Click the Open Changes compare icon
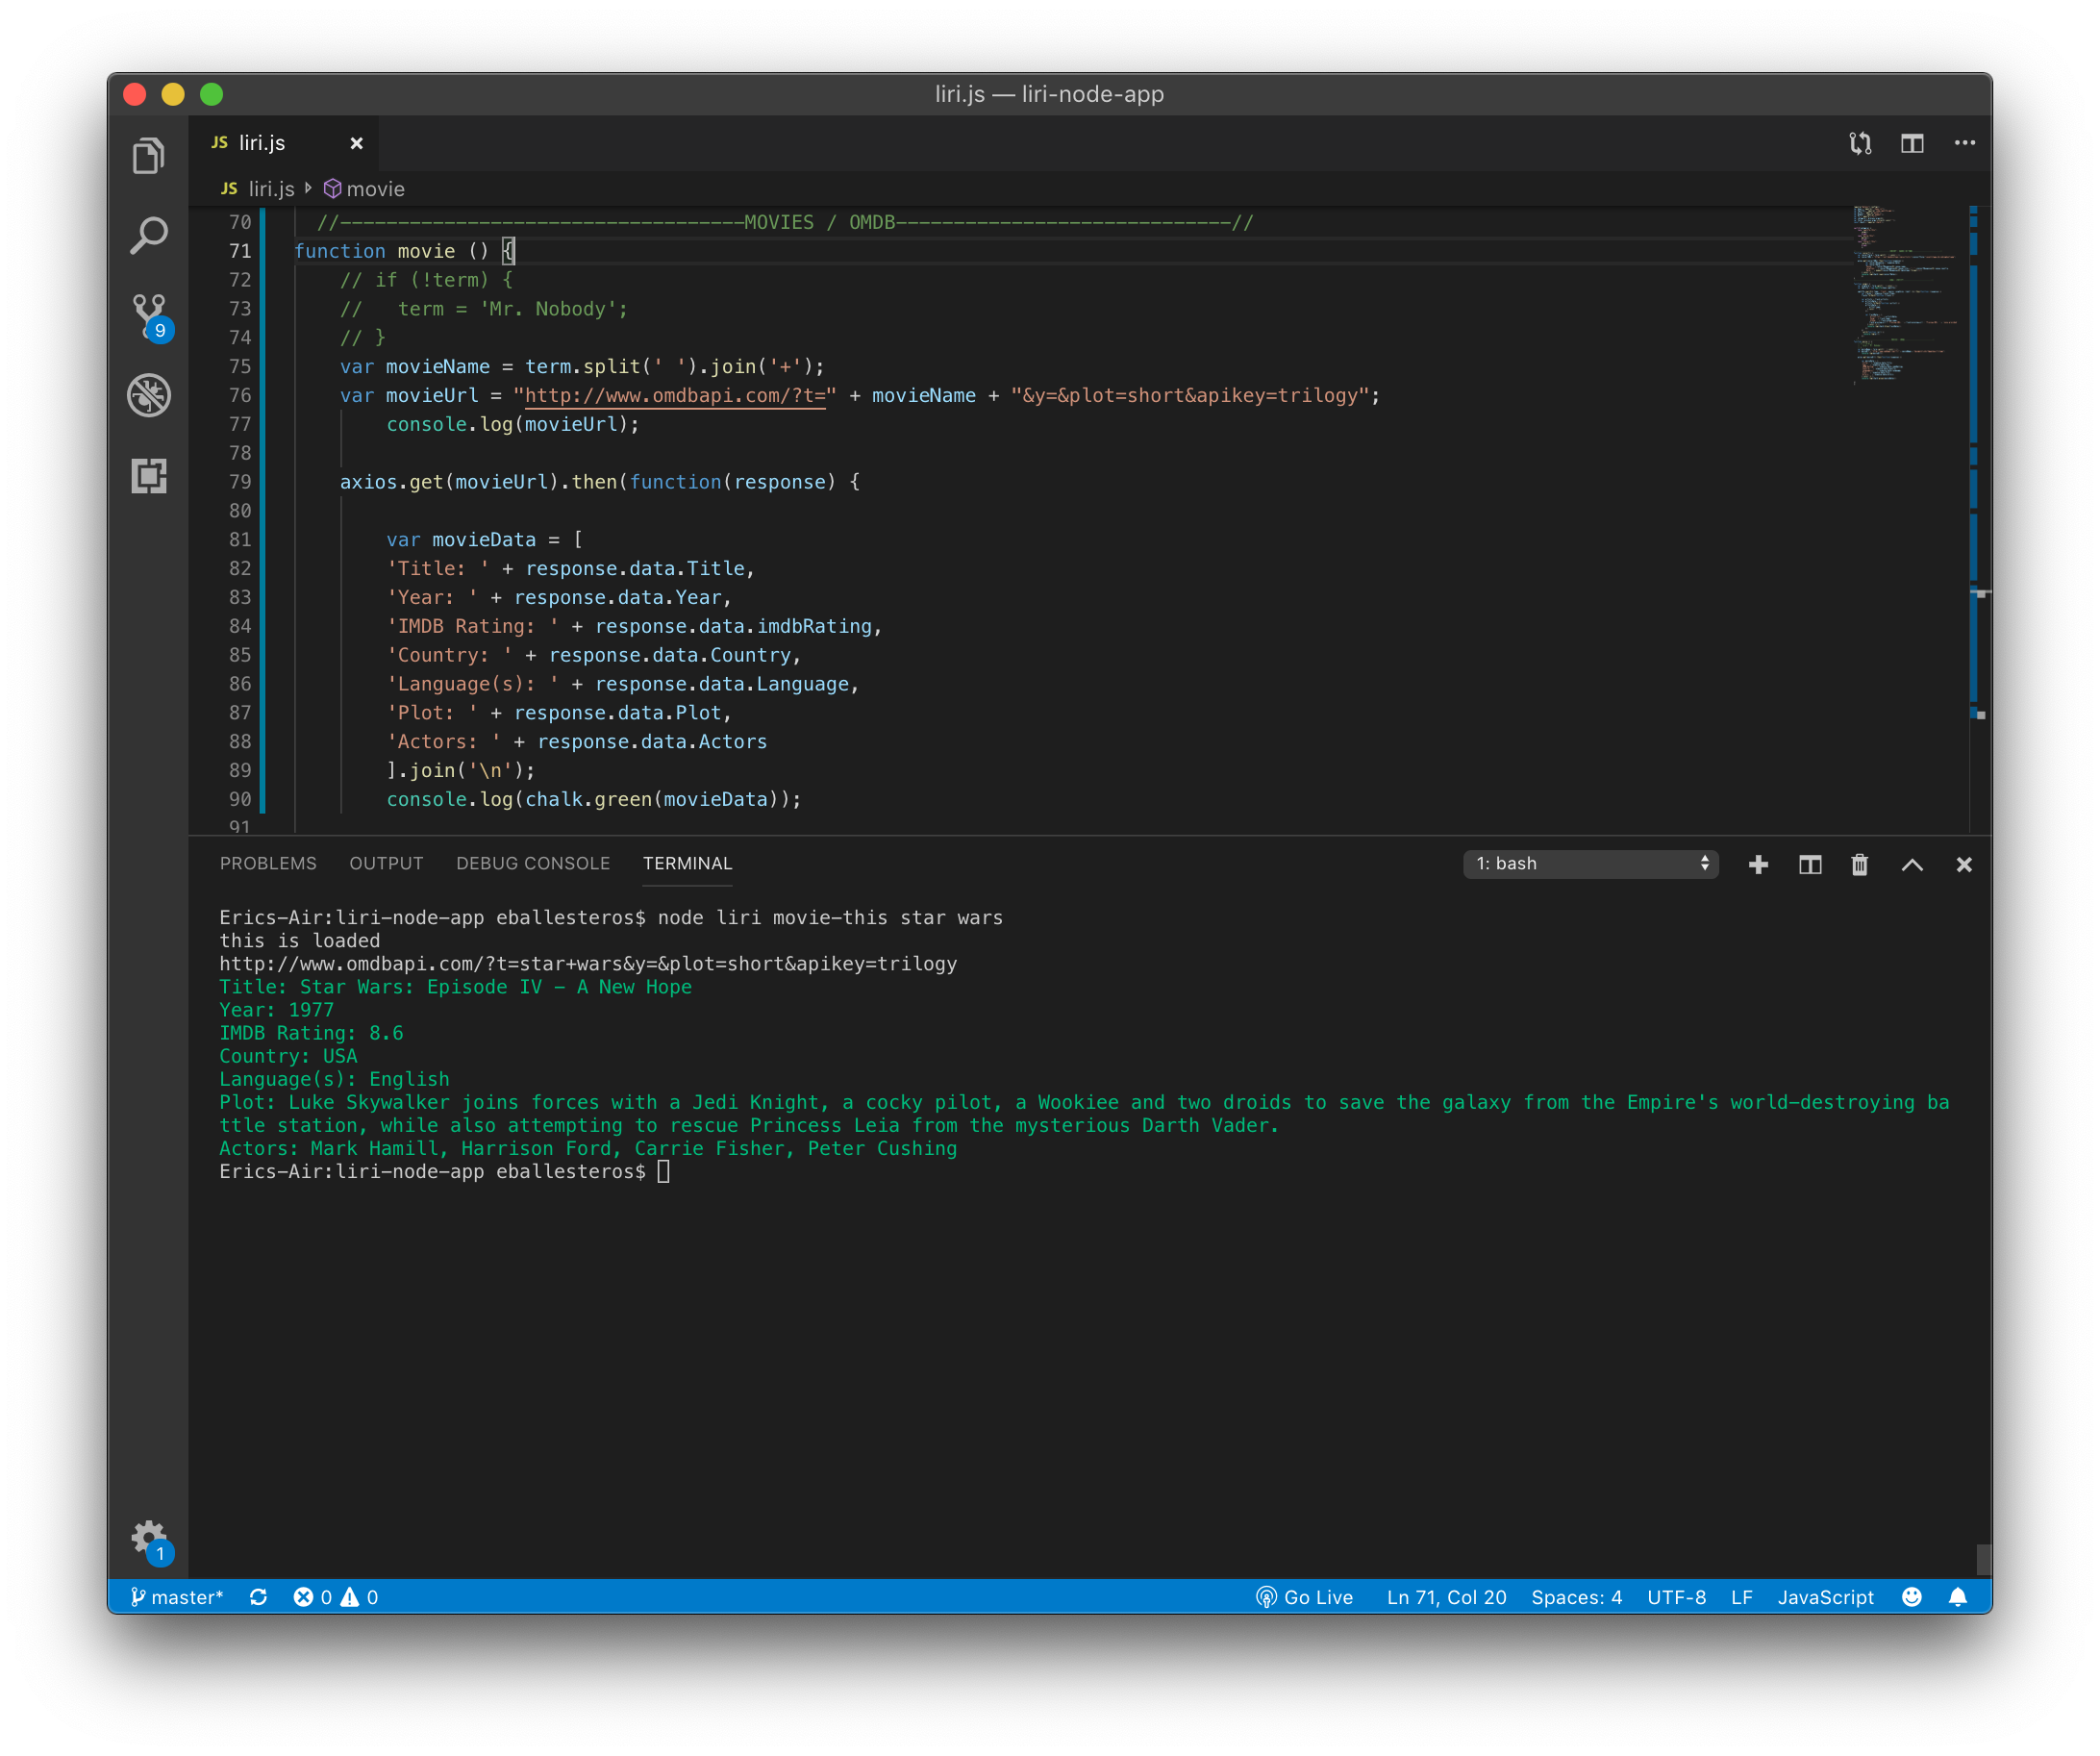Viewport: 2100px width, 1756px height. tap(1860, 143)
